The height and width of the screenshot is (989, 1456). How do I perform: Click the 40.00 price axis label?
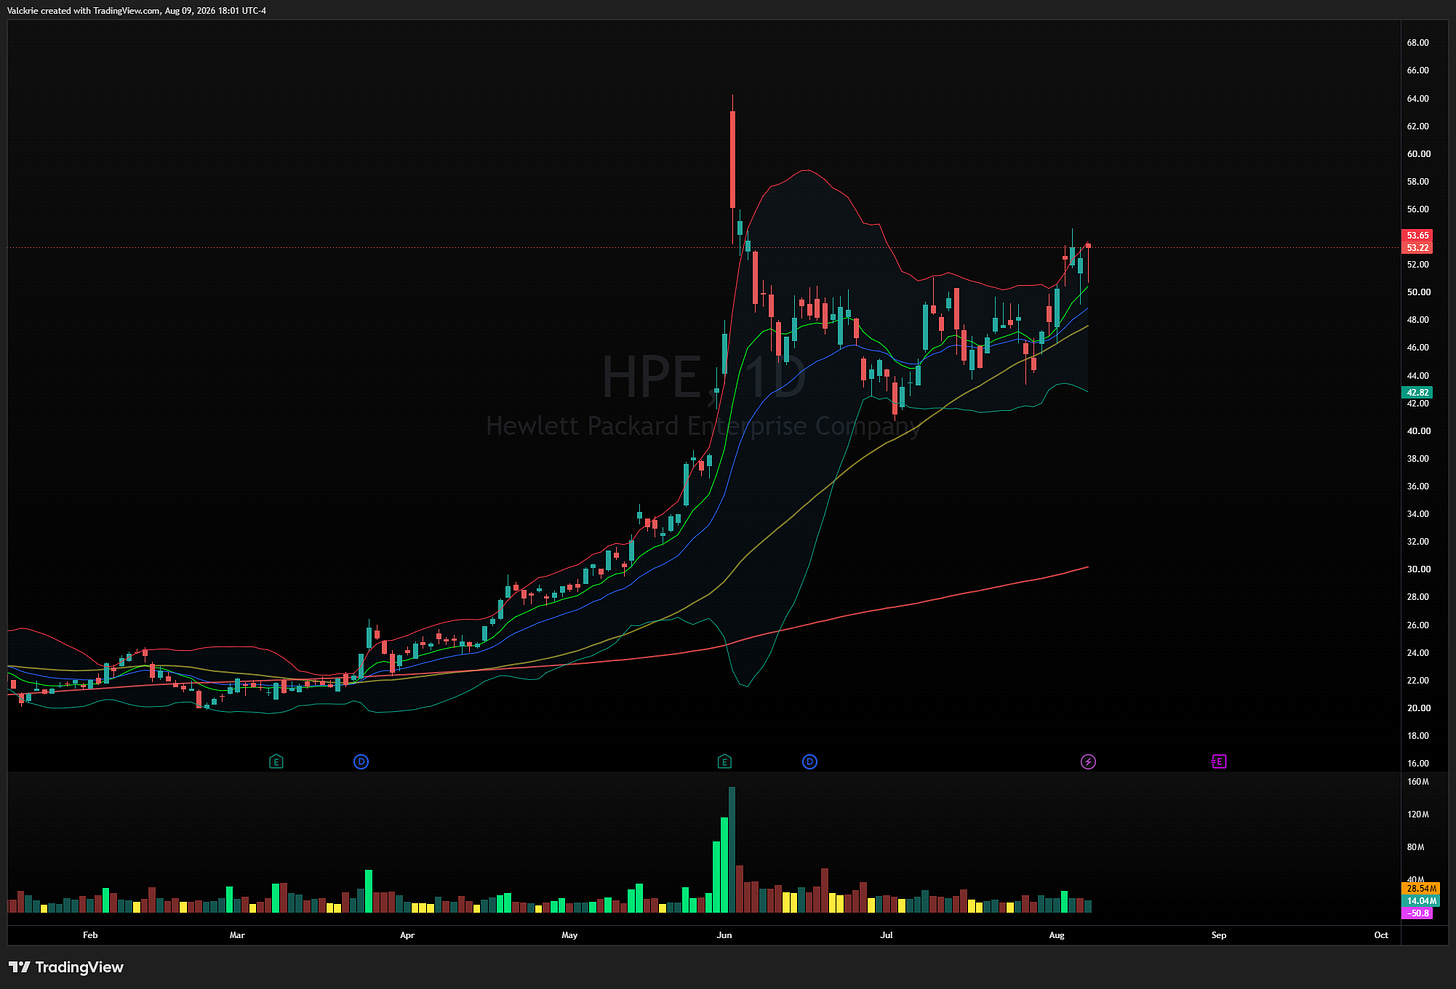point(1418,431)
